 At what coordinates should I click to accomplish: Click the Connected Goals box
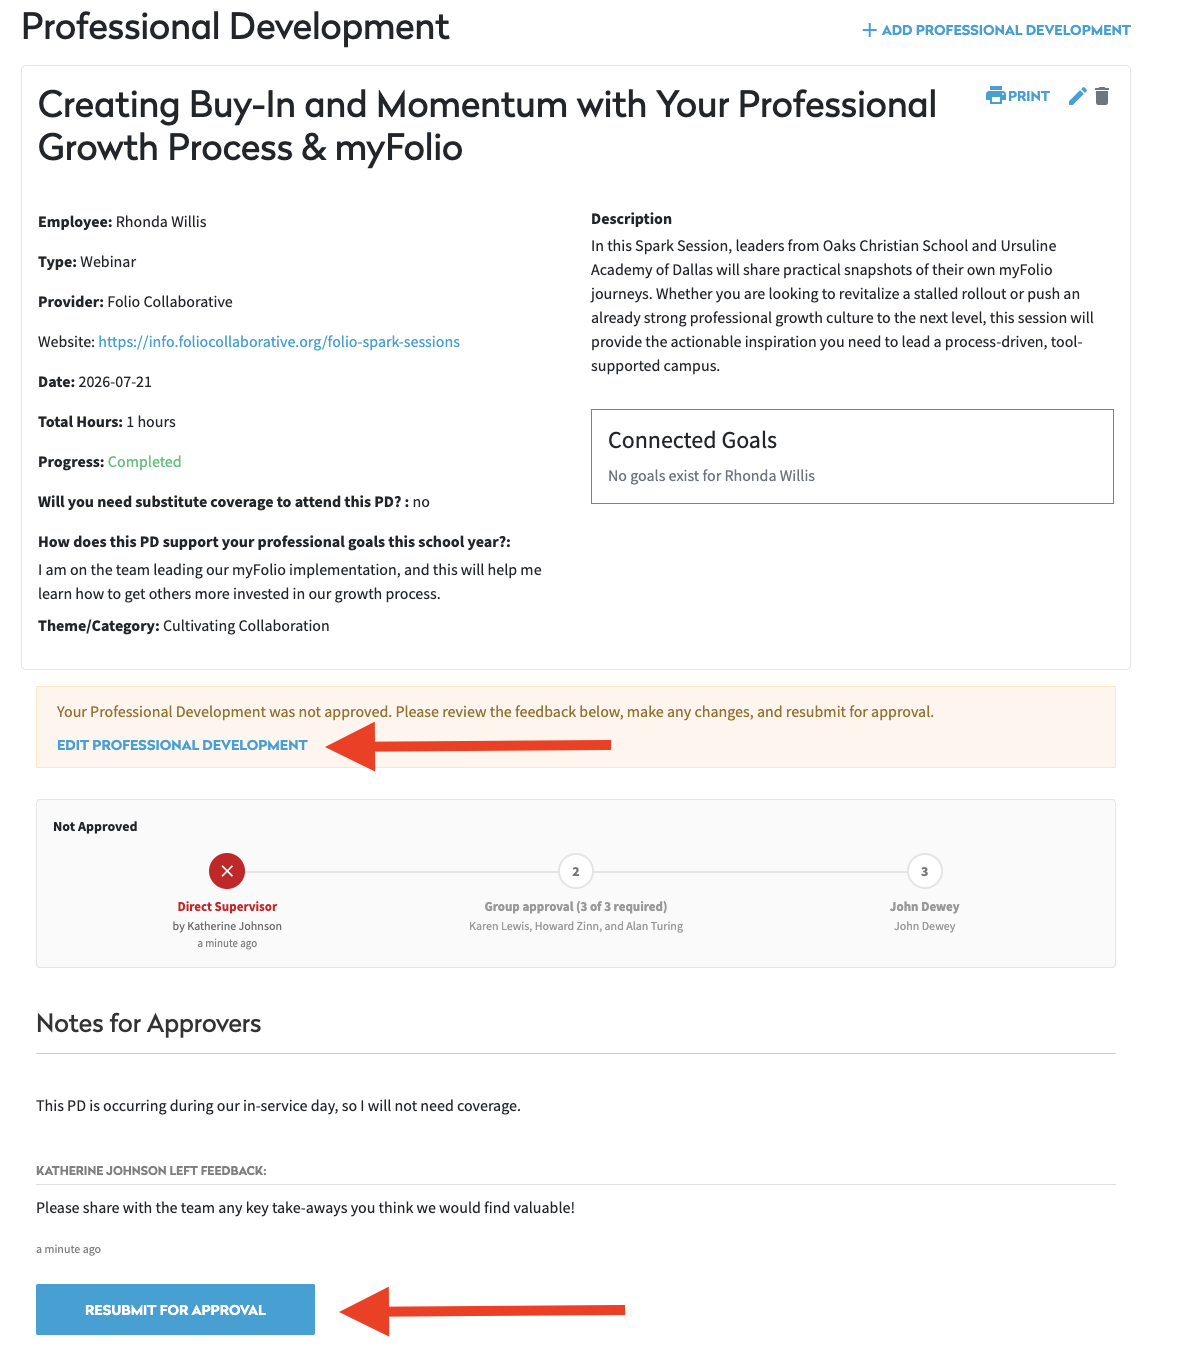pyautogui.click(x=852, y=456)
